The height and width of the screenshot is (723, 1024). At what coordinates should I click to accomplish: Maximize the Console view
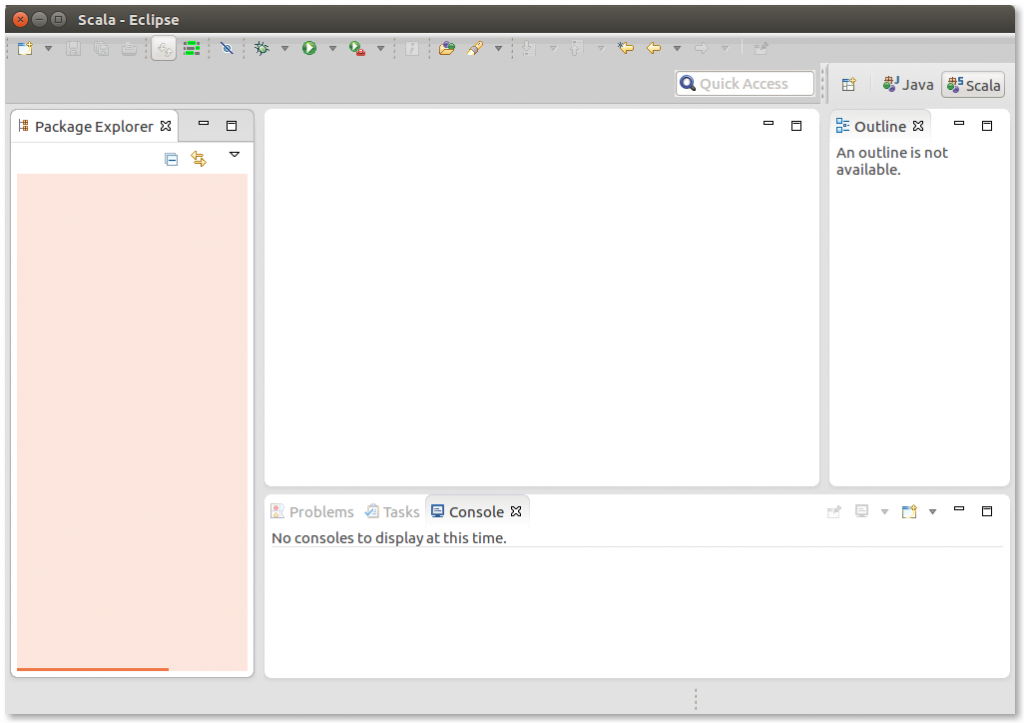(987, 511)
